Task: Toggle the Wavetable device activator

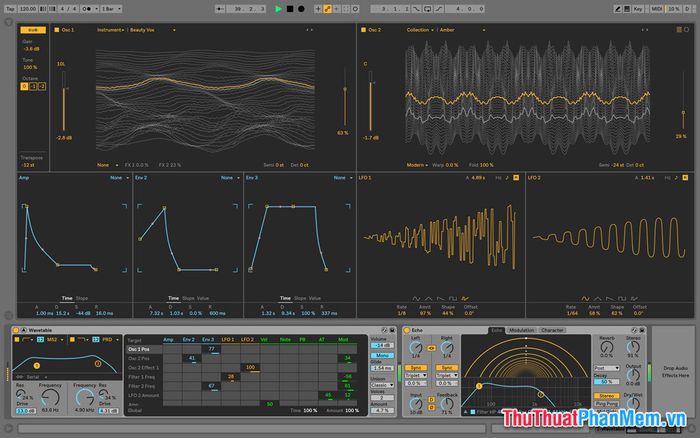Action: (16, 330)
